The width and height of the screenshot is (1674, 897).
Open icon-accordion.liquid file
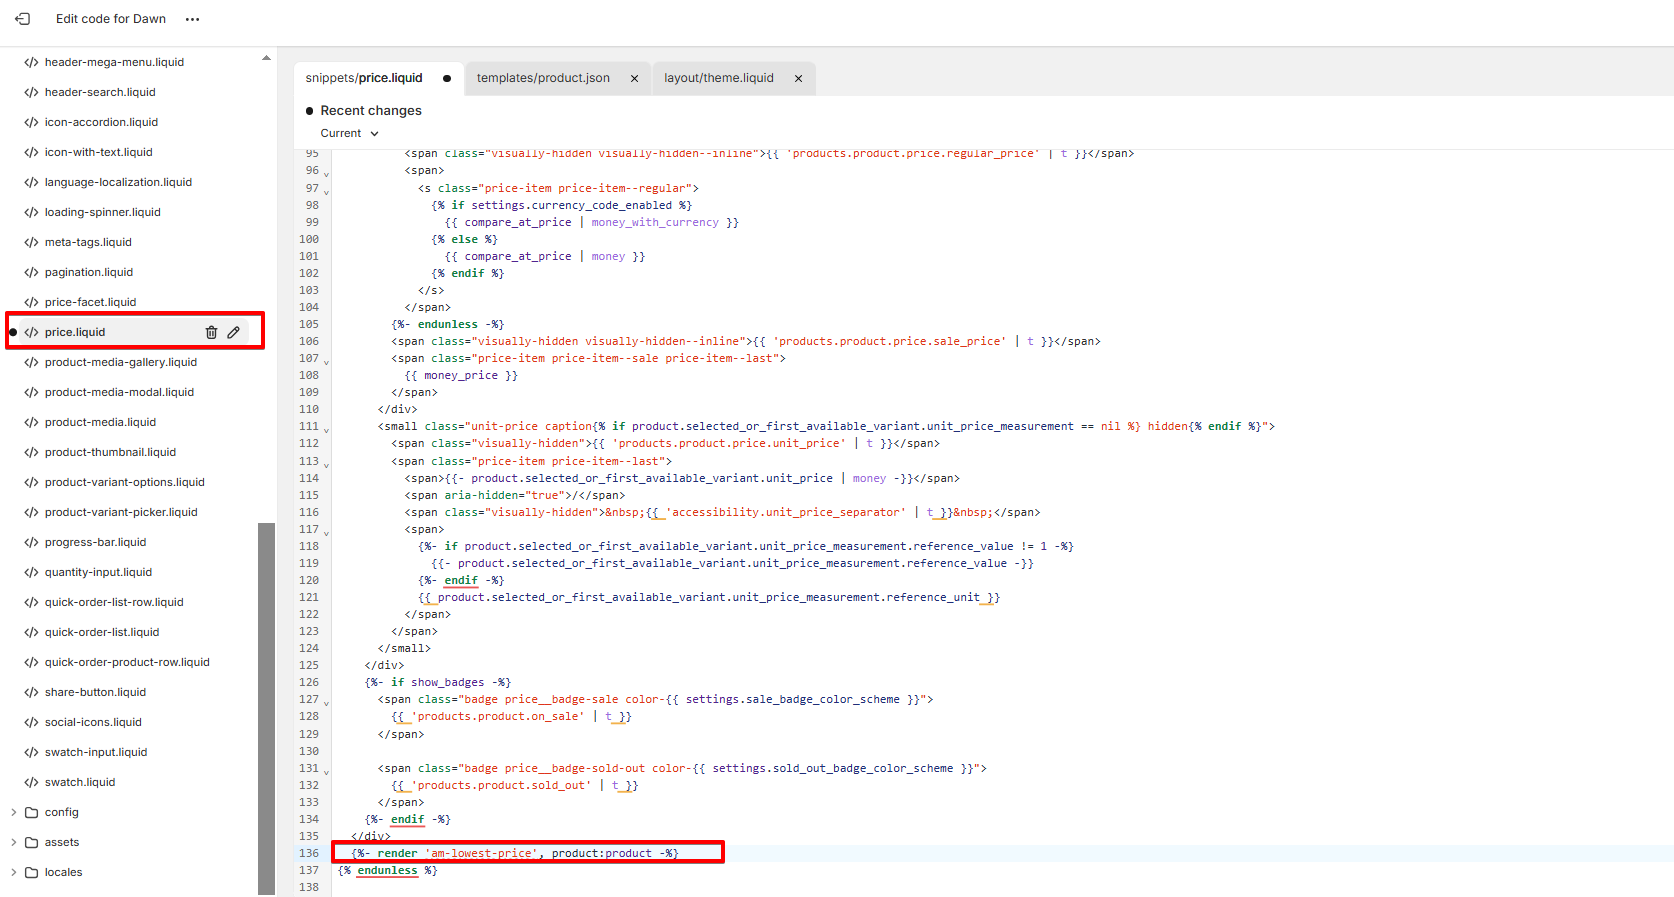coord(101,122)
